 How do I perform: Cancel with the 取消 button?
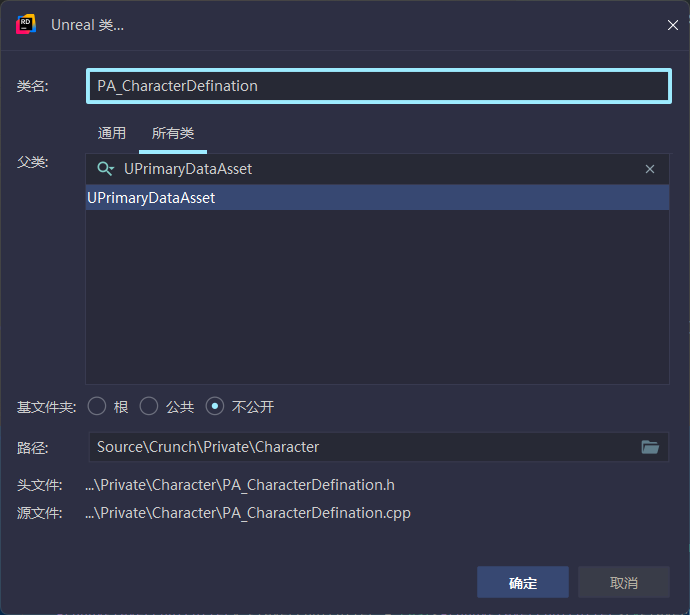624,582
